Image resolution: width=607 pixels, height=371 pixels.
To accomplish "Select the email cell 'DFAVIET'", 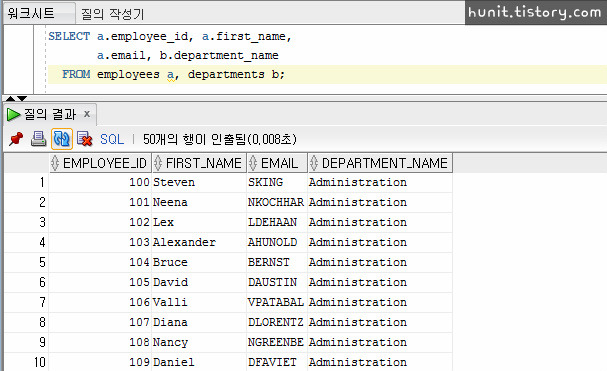I will pos(277,362).
